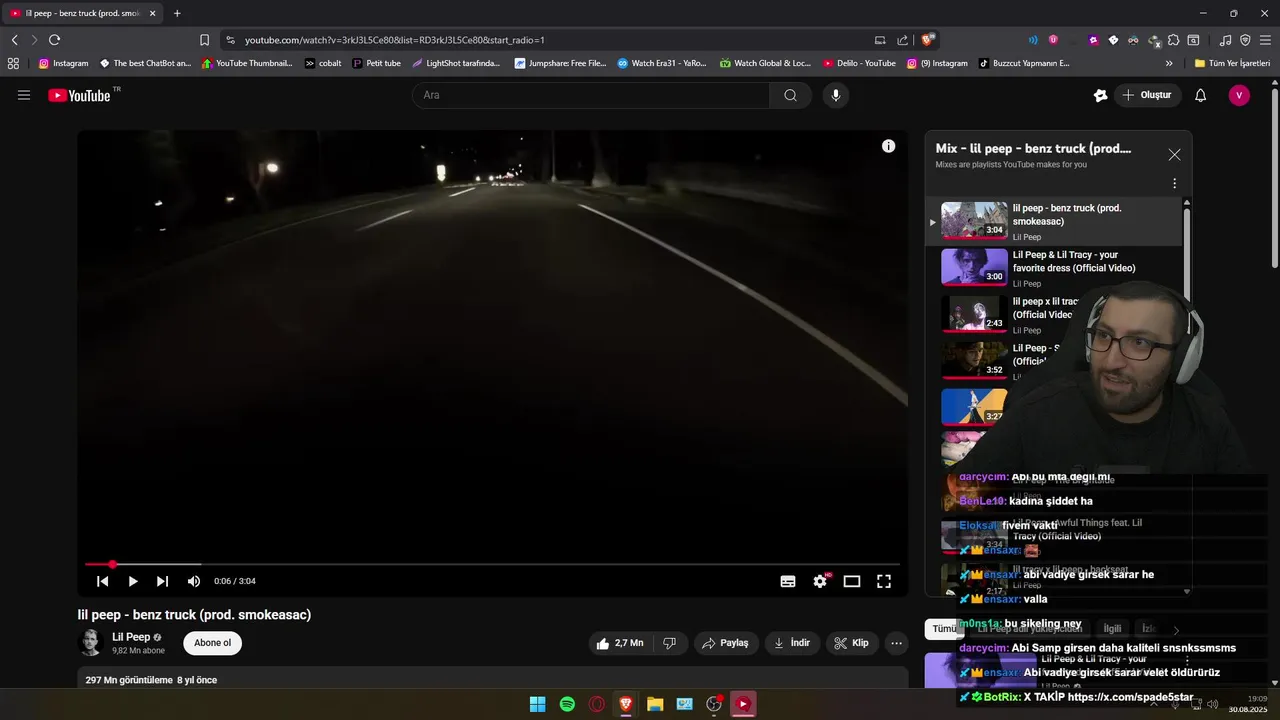This screenshot has height=720, width=1280.
Task: Open the YouTube notifications bell
Action: [1201, 95]
